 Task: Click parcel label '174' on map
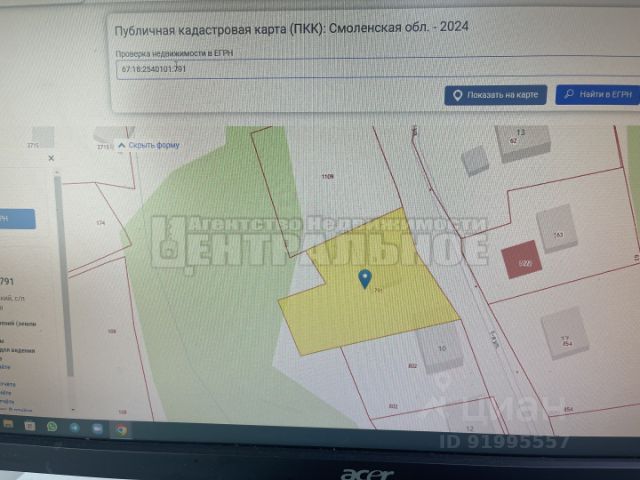101,223
